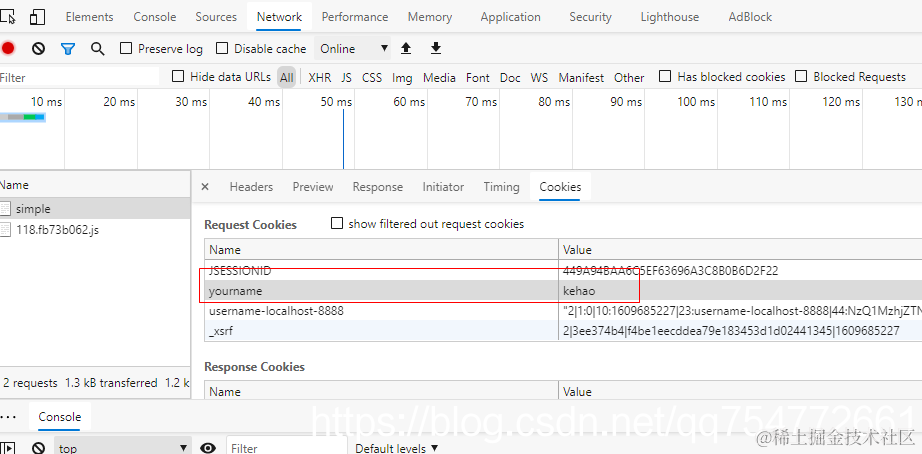Switch to the Console panel tab
Screen dimensions: 922x454
coord(155,17)
